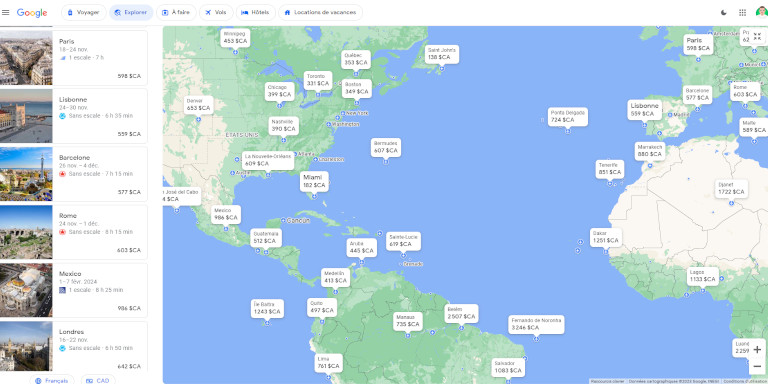
Task: Open the Paris destination card
Action: click(73, 58)
